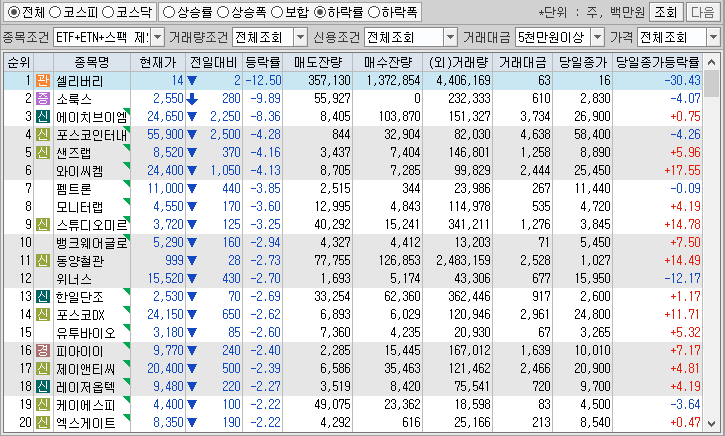Screen dimensions: 725x436
Task: Click the green corner marker on 유투바이오
Action: tap(127, 328)
